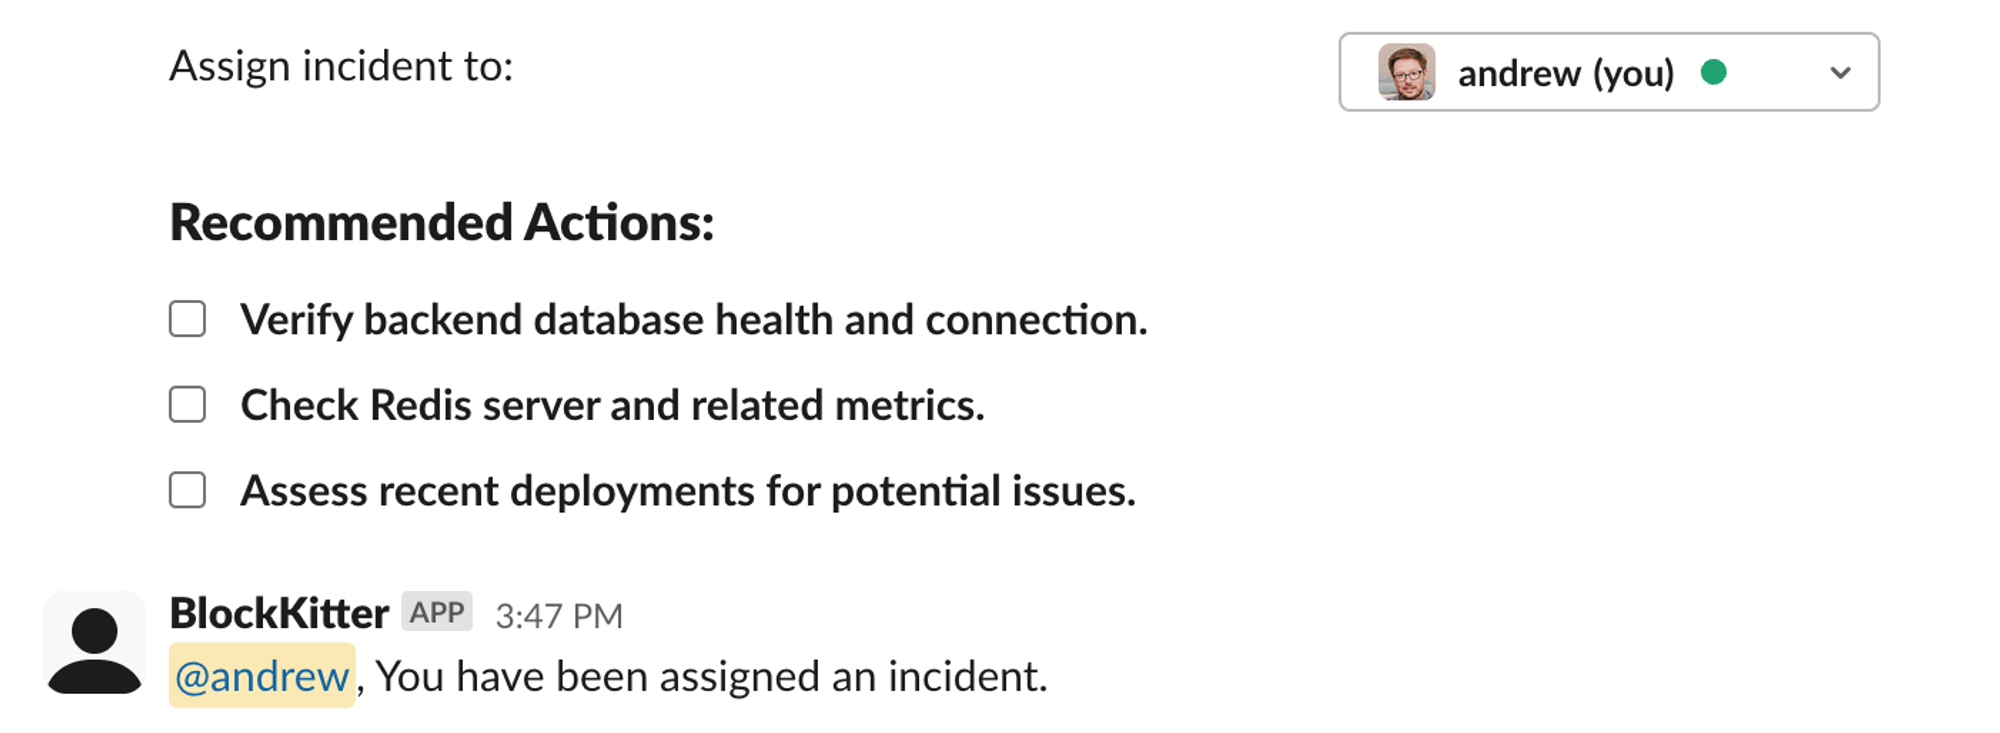The width and height of the screenshot is (2000, 733).
Task: Check 'Assess recent deployments for potential issues'
Action: coord(187,490)
